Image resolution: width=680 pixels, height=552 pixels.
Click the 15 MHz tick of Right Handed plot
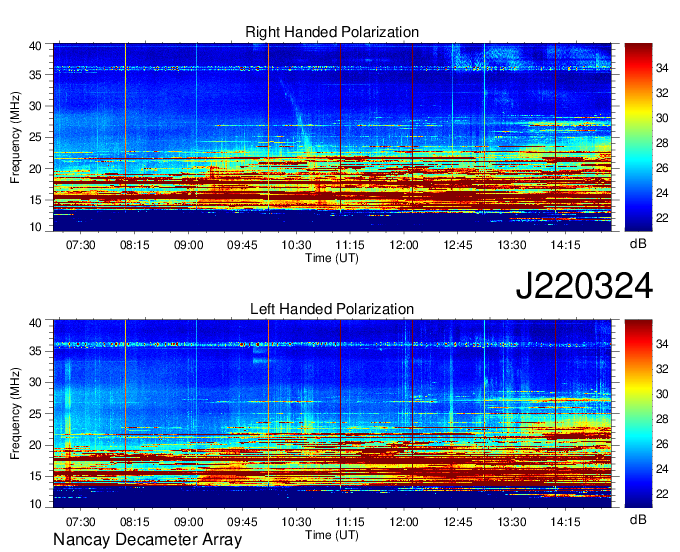[x=35, y=200]
